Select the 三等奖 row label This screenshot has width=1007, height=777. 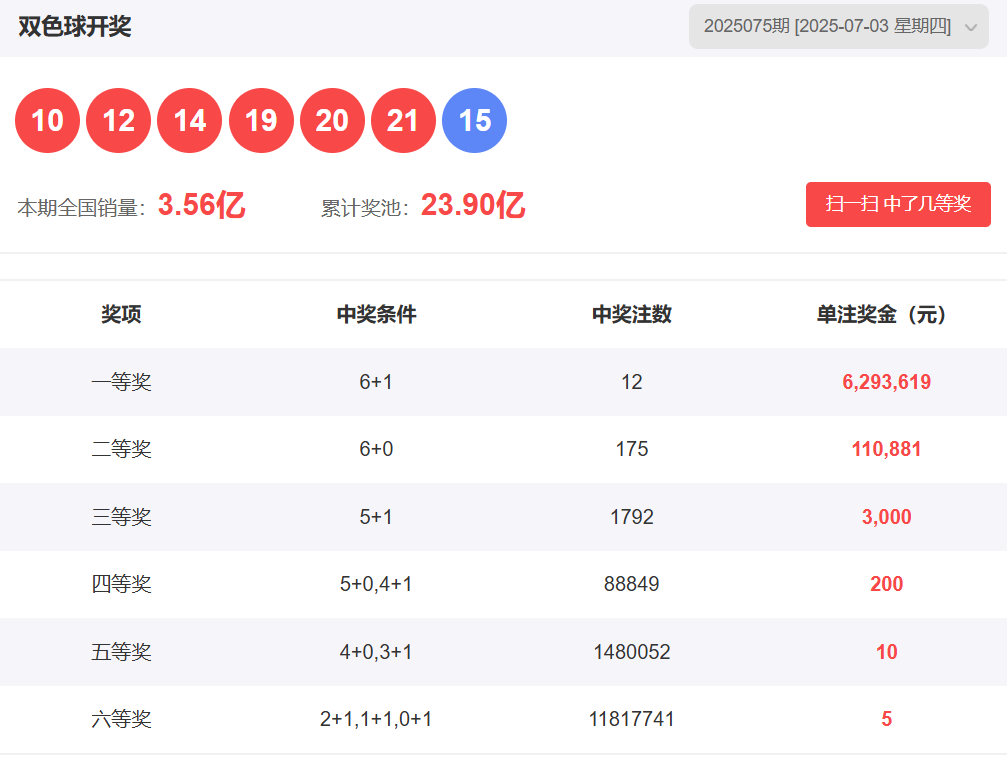point(121,517)
